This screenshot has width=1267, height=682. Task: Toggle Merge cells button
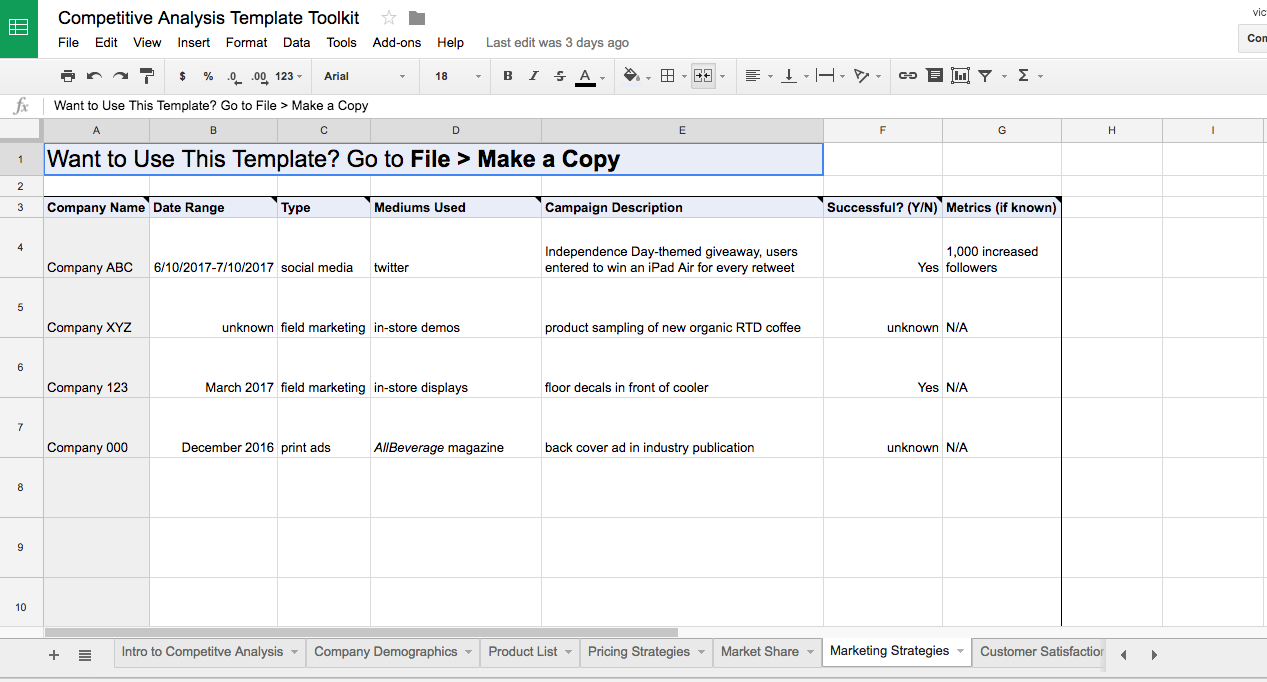click(703, 76)
